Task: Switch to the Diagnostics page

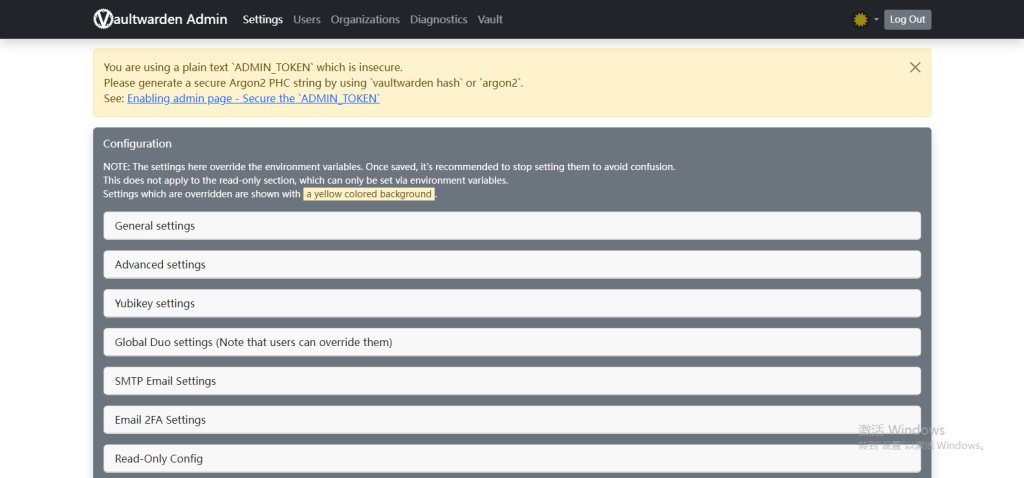Action: coord(438,19)
